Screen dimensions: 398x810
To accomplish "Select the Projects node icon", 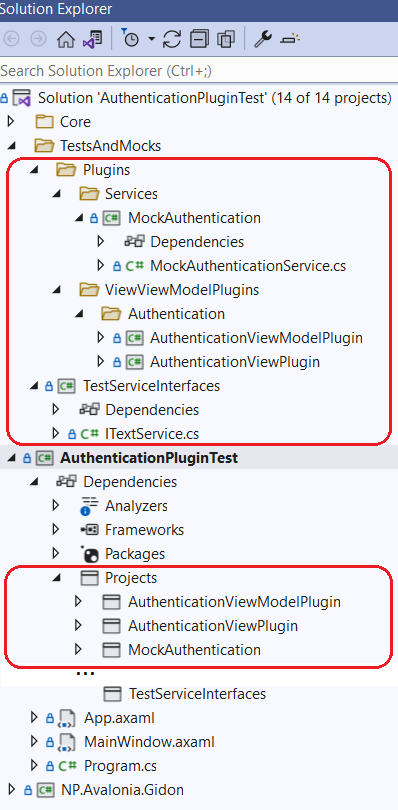I will coord(89,578).
